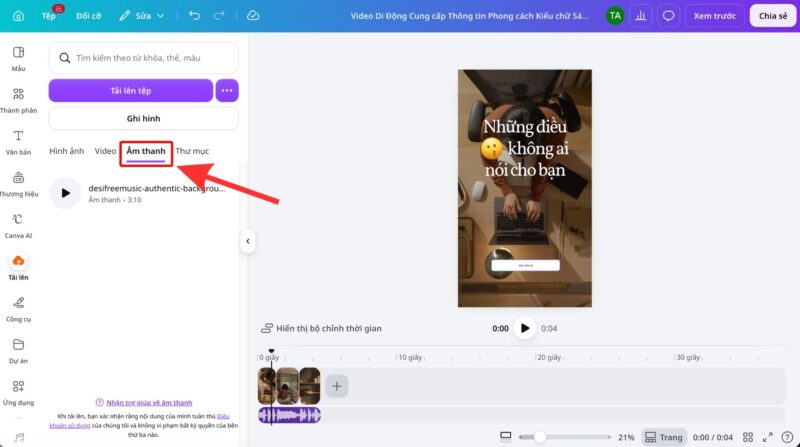This screenshot has width=800, height=447.
Task: Switch to the Thư mục tab
Action: click(x=192, y=151)
